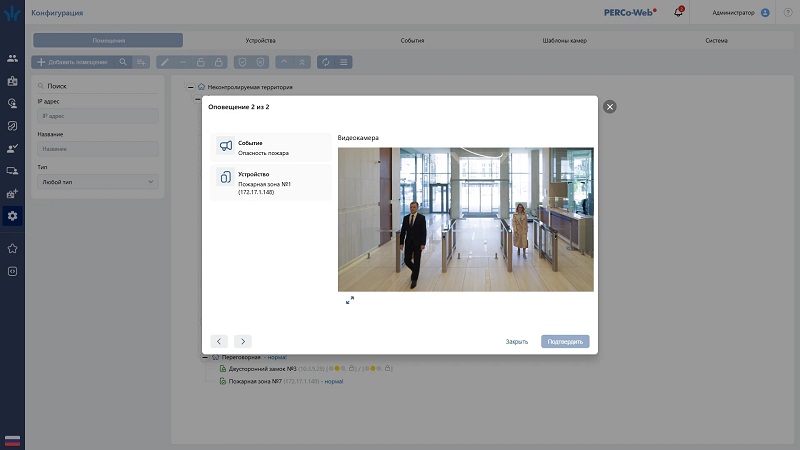
Task: Go to the next notification
Action: click(242, 341)
